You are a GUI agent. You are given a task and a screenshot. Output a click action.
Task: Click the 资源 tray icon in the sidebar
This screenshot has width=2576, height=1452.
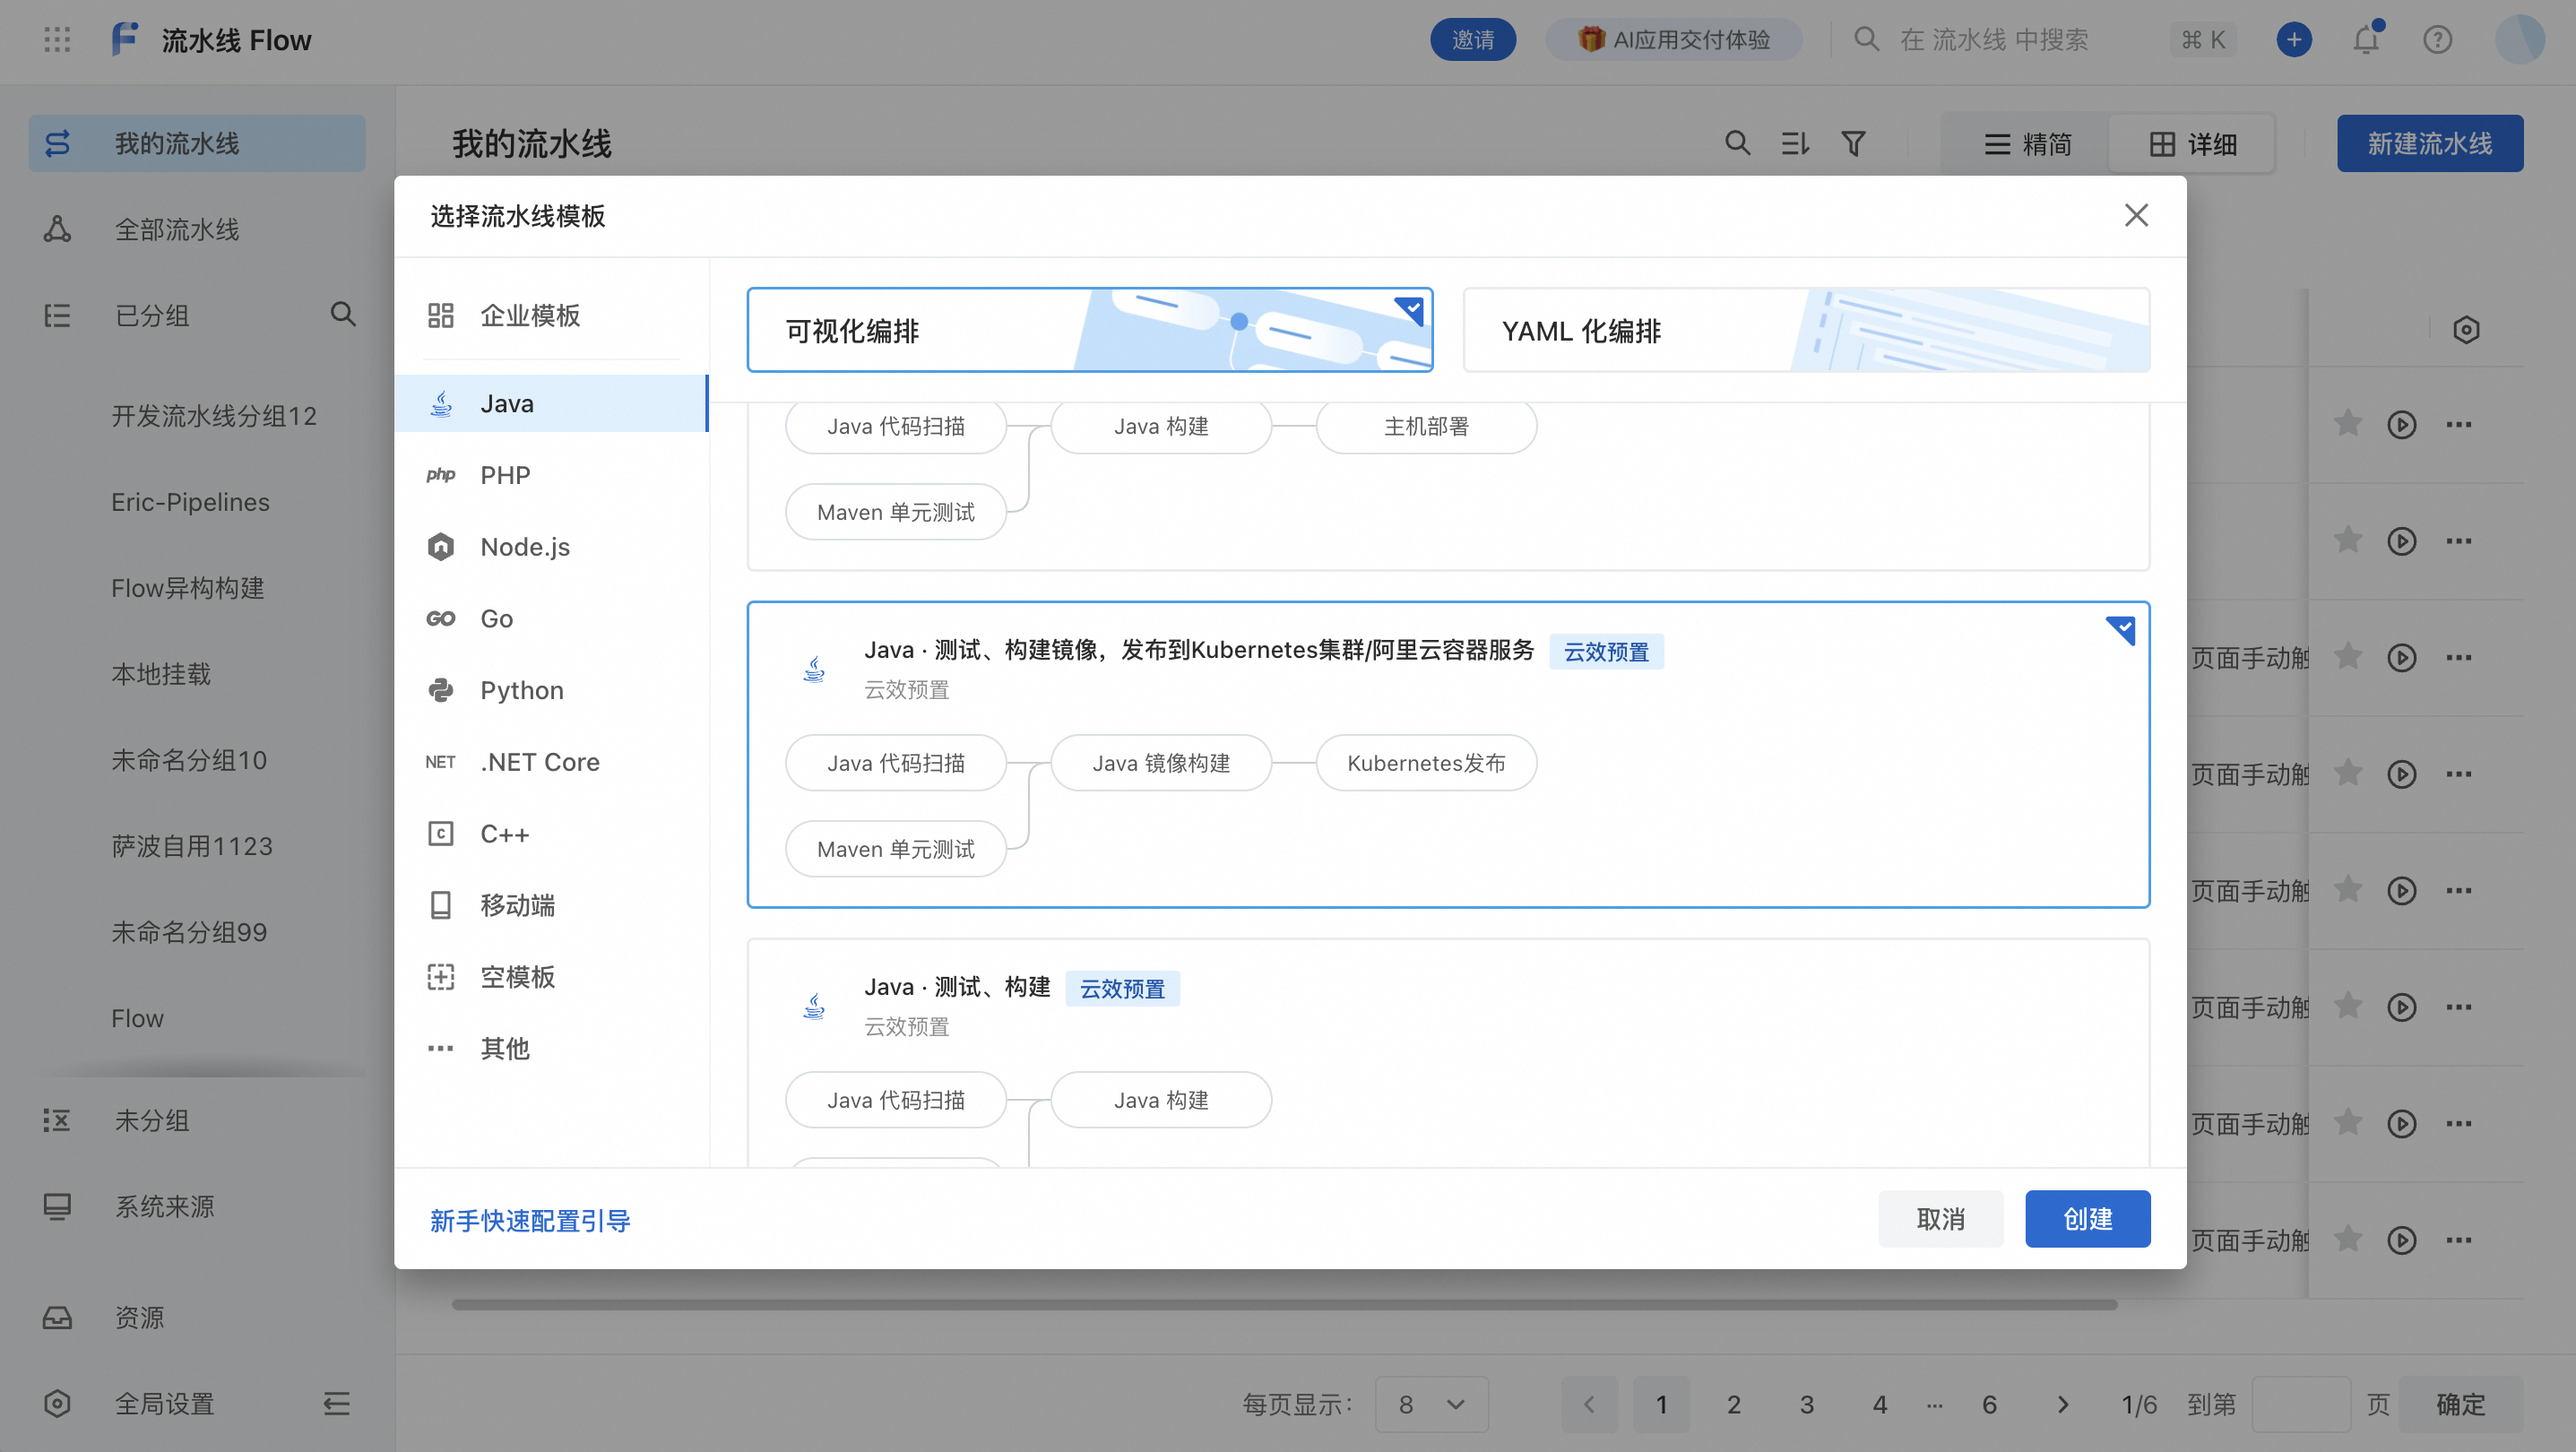[57, 1318]
